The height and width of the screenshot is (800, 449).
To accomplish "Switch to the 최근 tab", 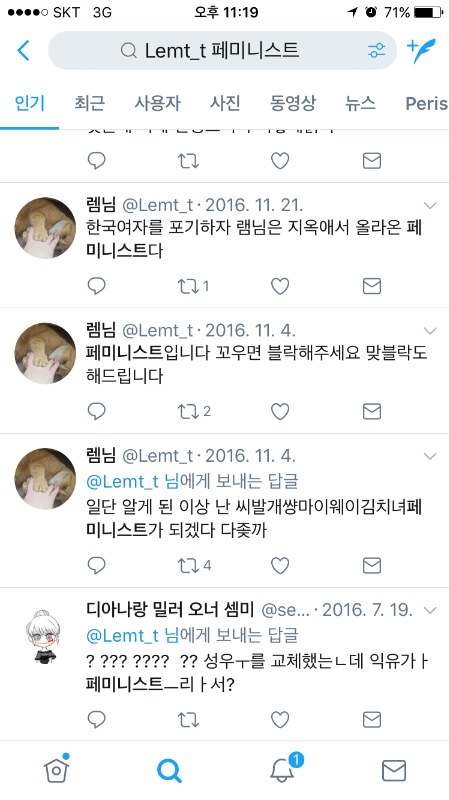I will [89, 103].
